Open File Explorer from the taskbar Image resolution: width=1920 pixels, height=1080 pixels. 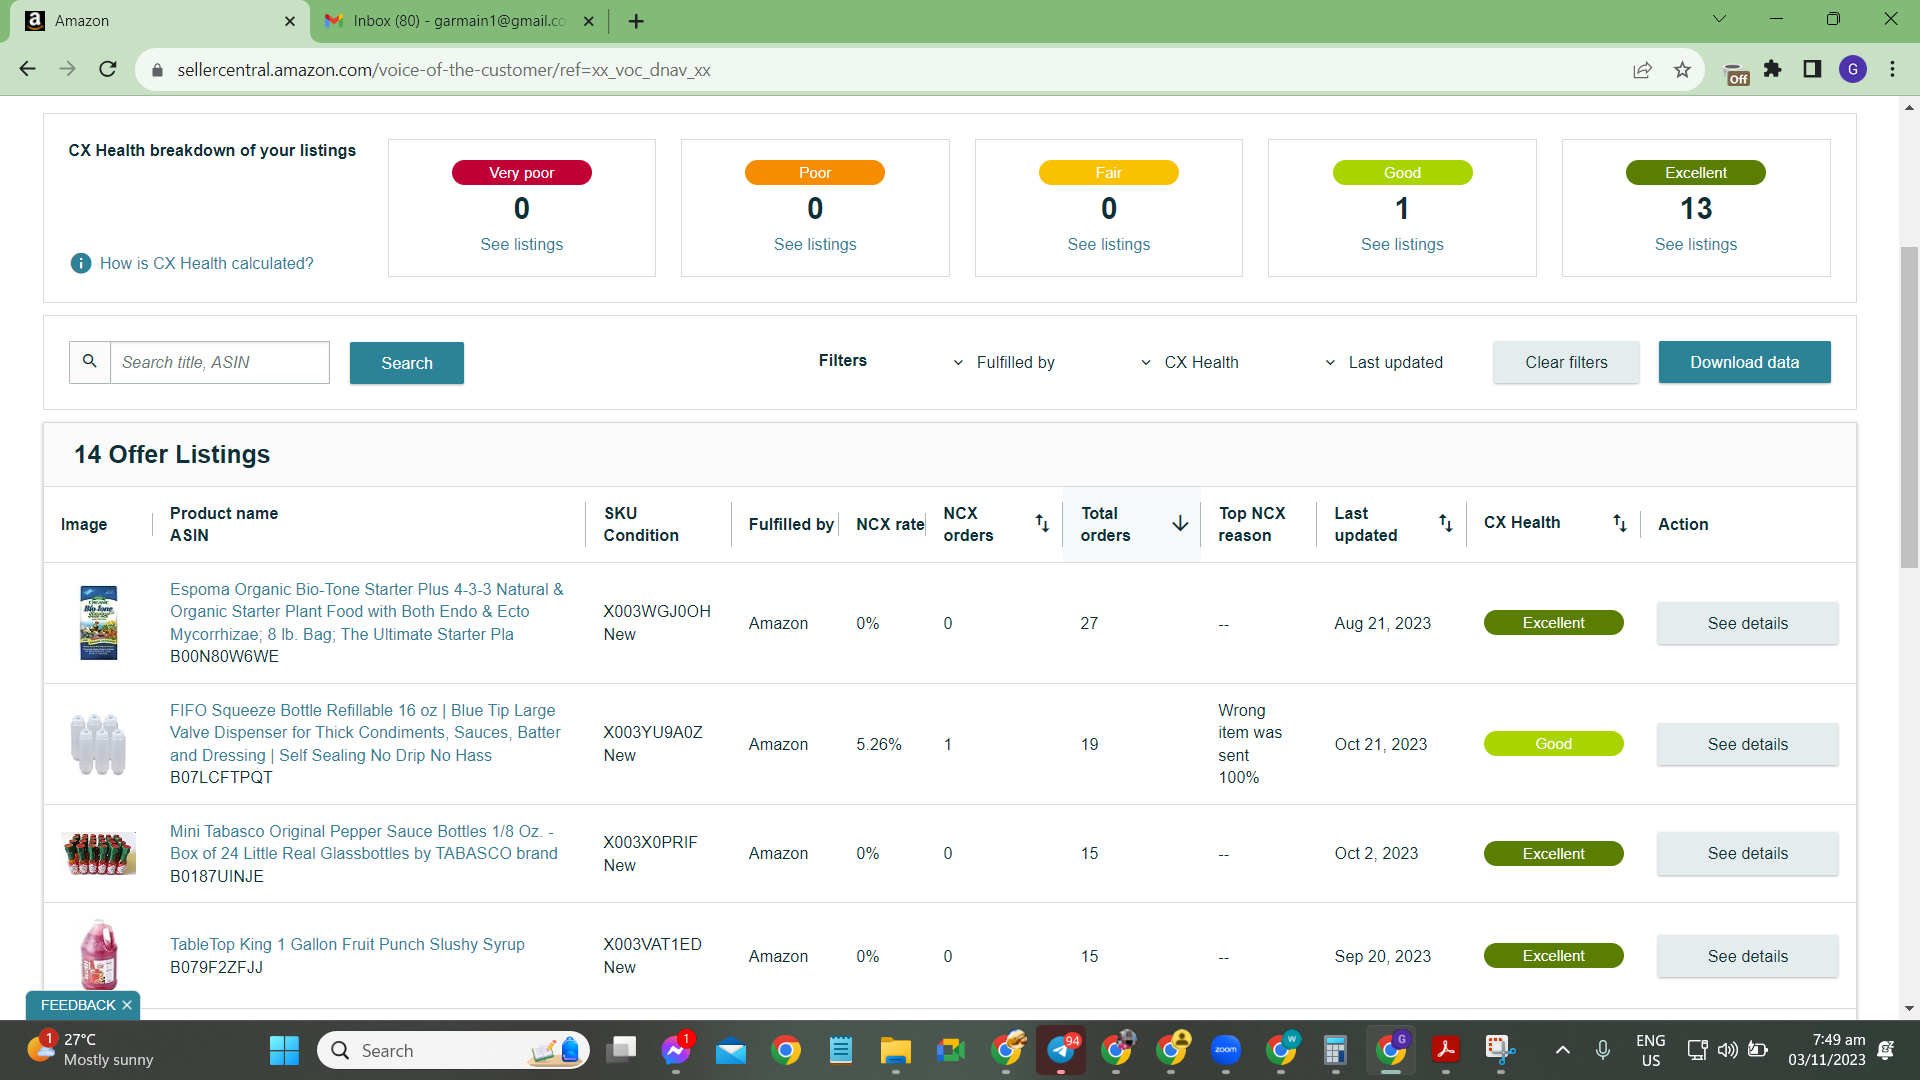point(896,1050)
